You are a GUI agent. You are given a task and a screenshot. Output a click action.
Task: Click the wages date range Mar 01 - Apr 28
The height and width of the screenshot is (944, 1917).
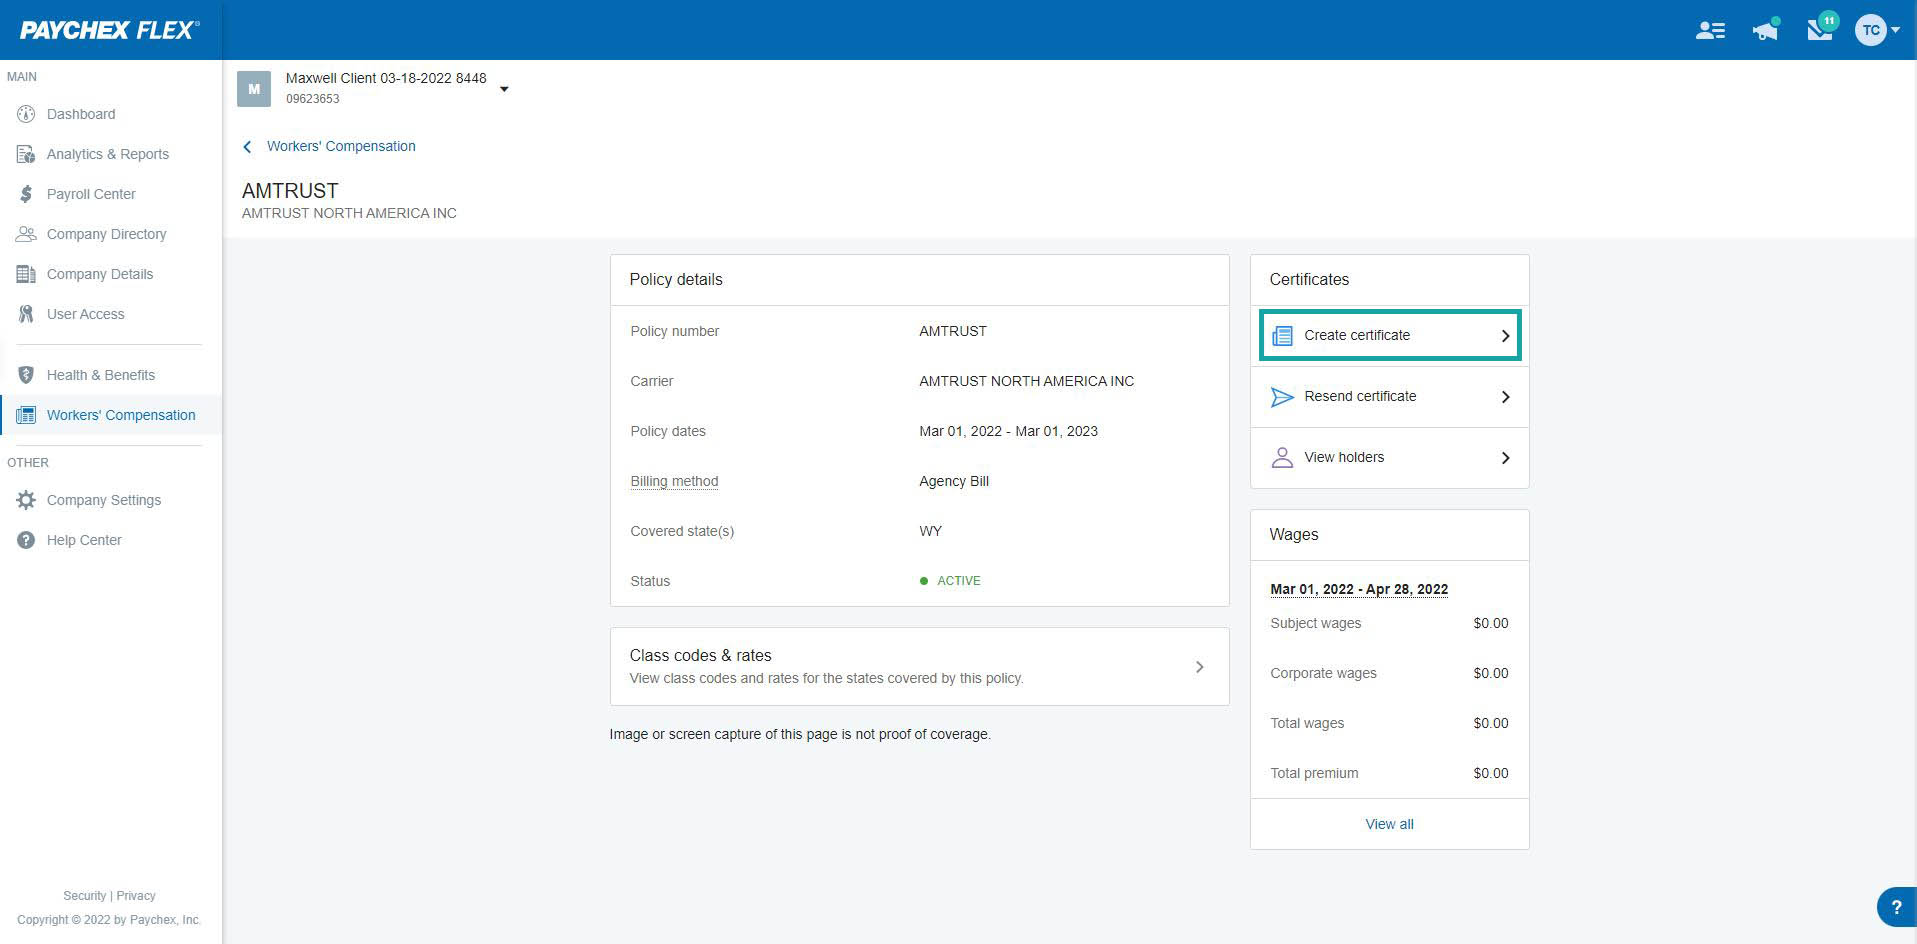point(1359,589)
